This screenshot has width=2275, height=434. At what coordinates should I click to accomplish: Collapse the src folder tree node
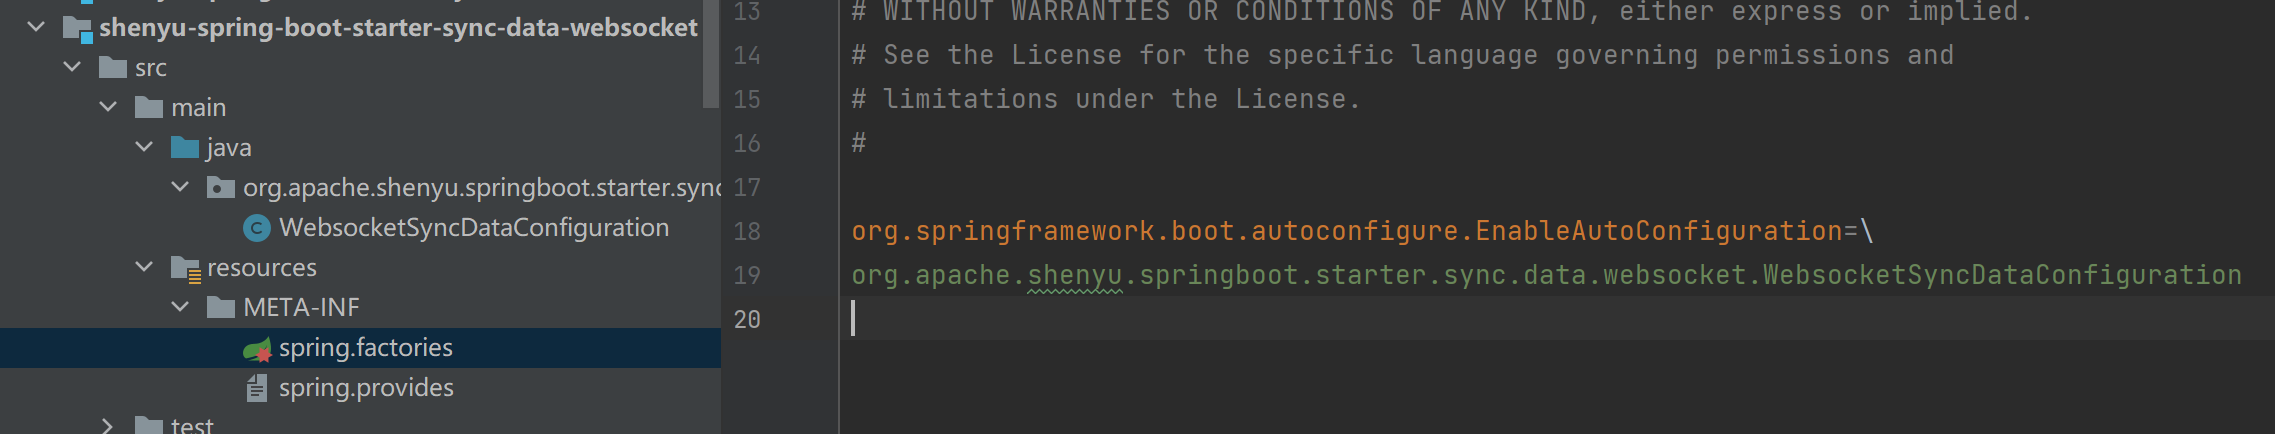(72, 67)
